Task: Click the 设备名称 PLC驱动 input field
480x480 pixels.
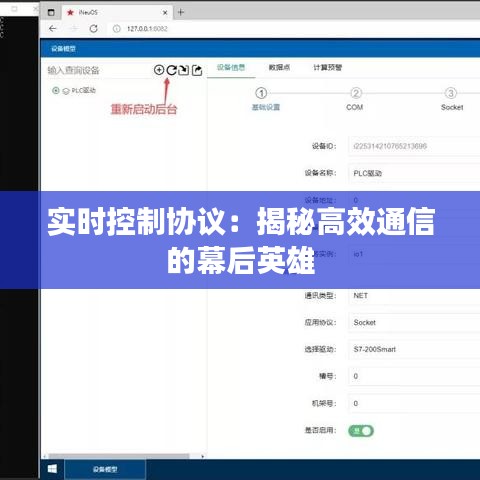Action: pyautogui.click(x=414, y=173)
